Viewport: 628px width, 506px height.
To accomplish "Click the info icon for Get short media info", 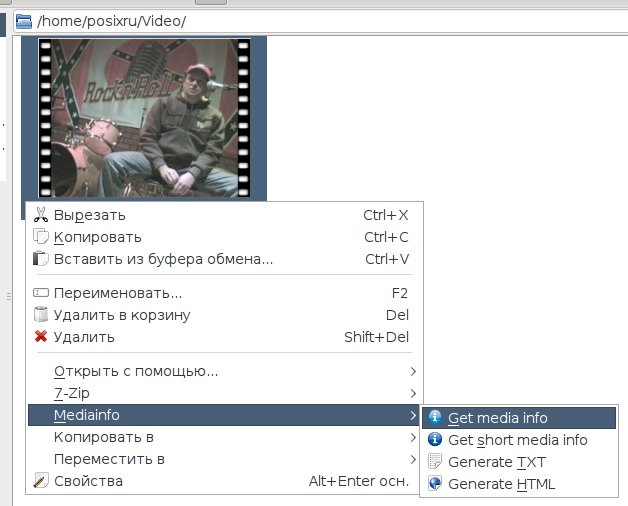I will point(435,439).
